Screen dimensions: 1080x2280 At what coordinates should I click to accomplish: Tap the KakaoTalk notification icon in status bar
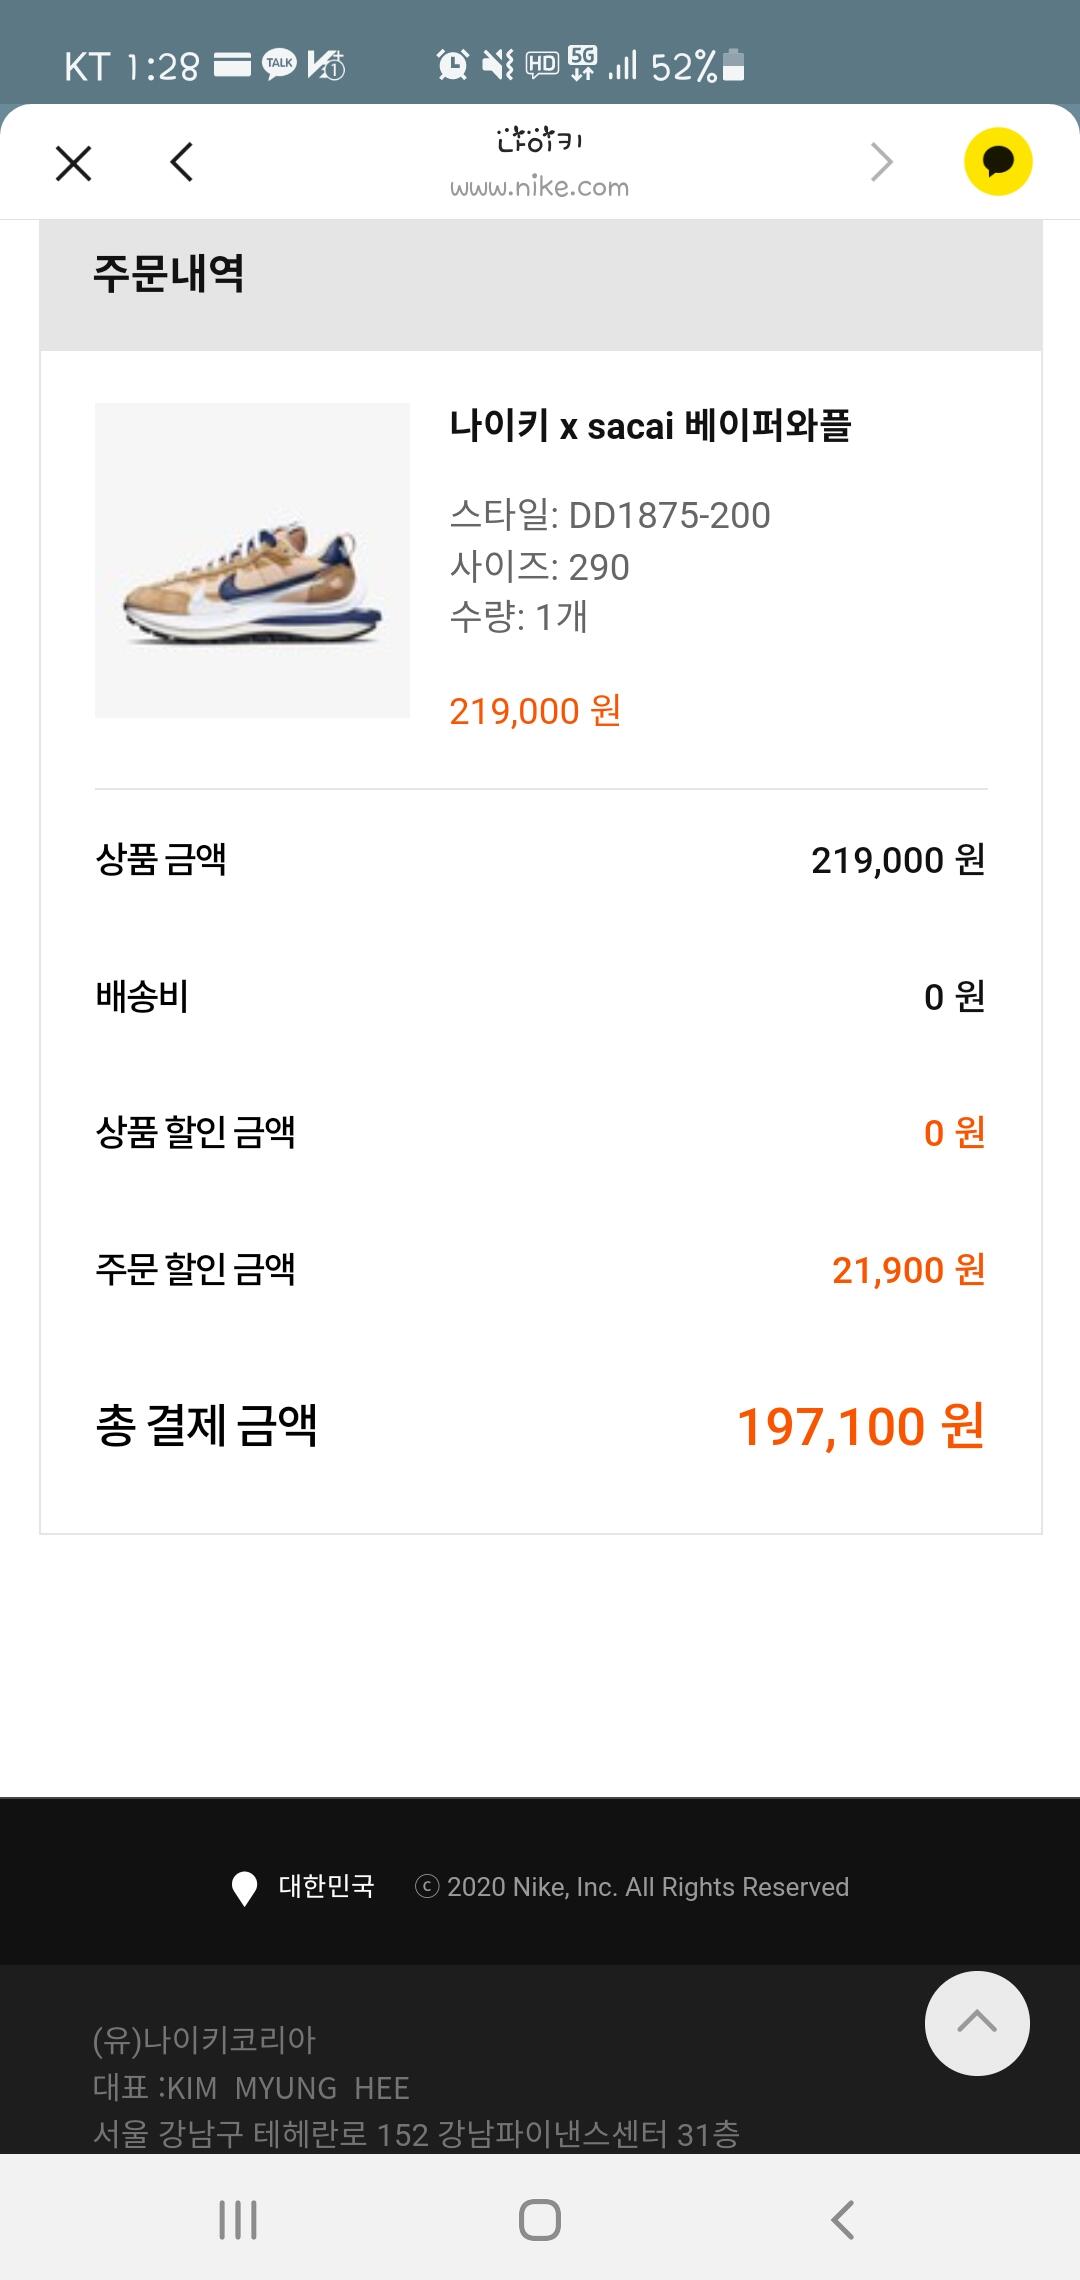click(x=279, y=64)
